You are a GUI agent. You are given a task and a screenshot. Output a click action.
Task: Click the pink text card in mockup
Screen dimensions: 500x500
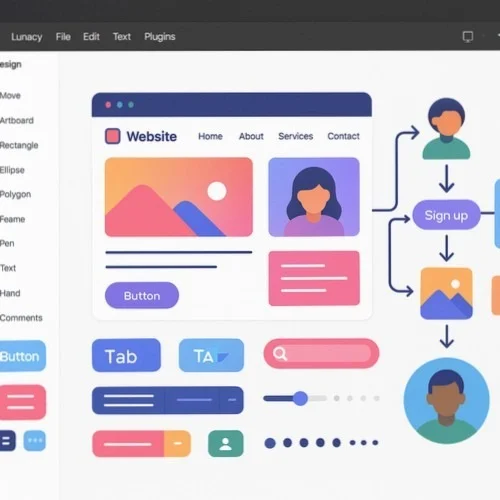[x=314, y=278]
